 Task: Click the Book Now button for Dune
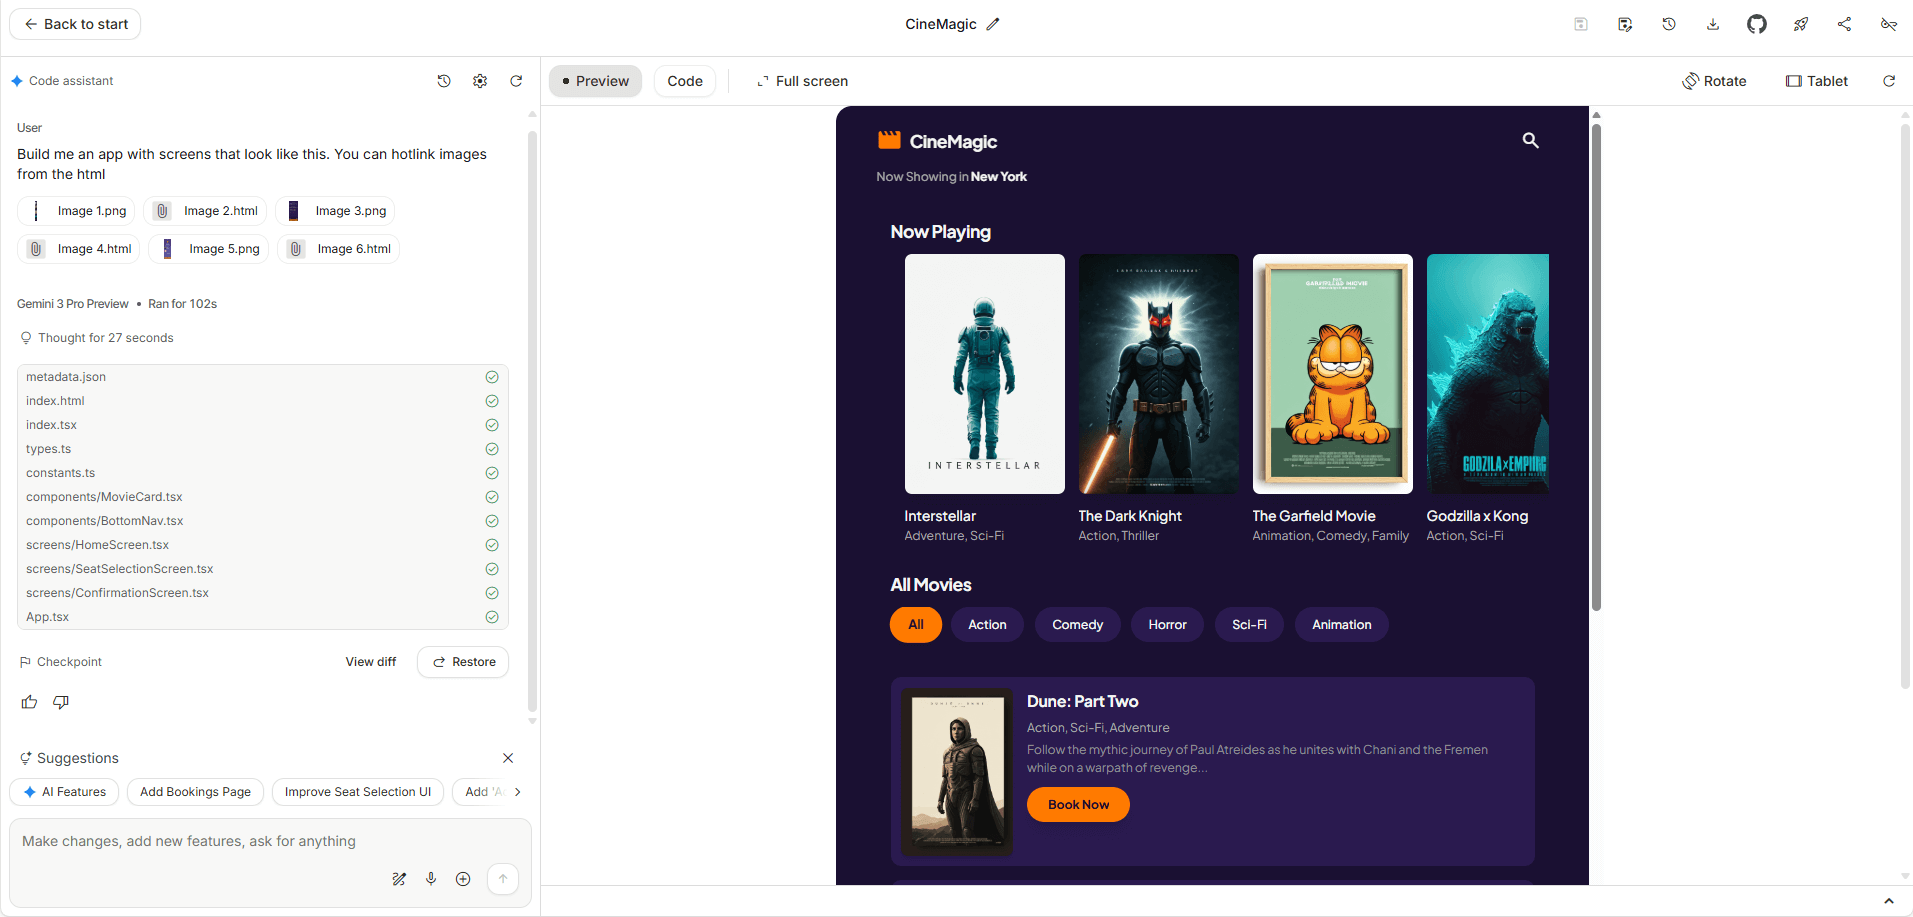coord(1078,805)
